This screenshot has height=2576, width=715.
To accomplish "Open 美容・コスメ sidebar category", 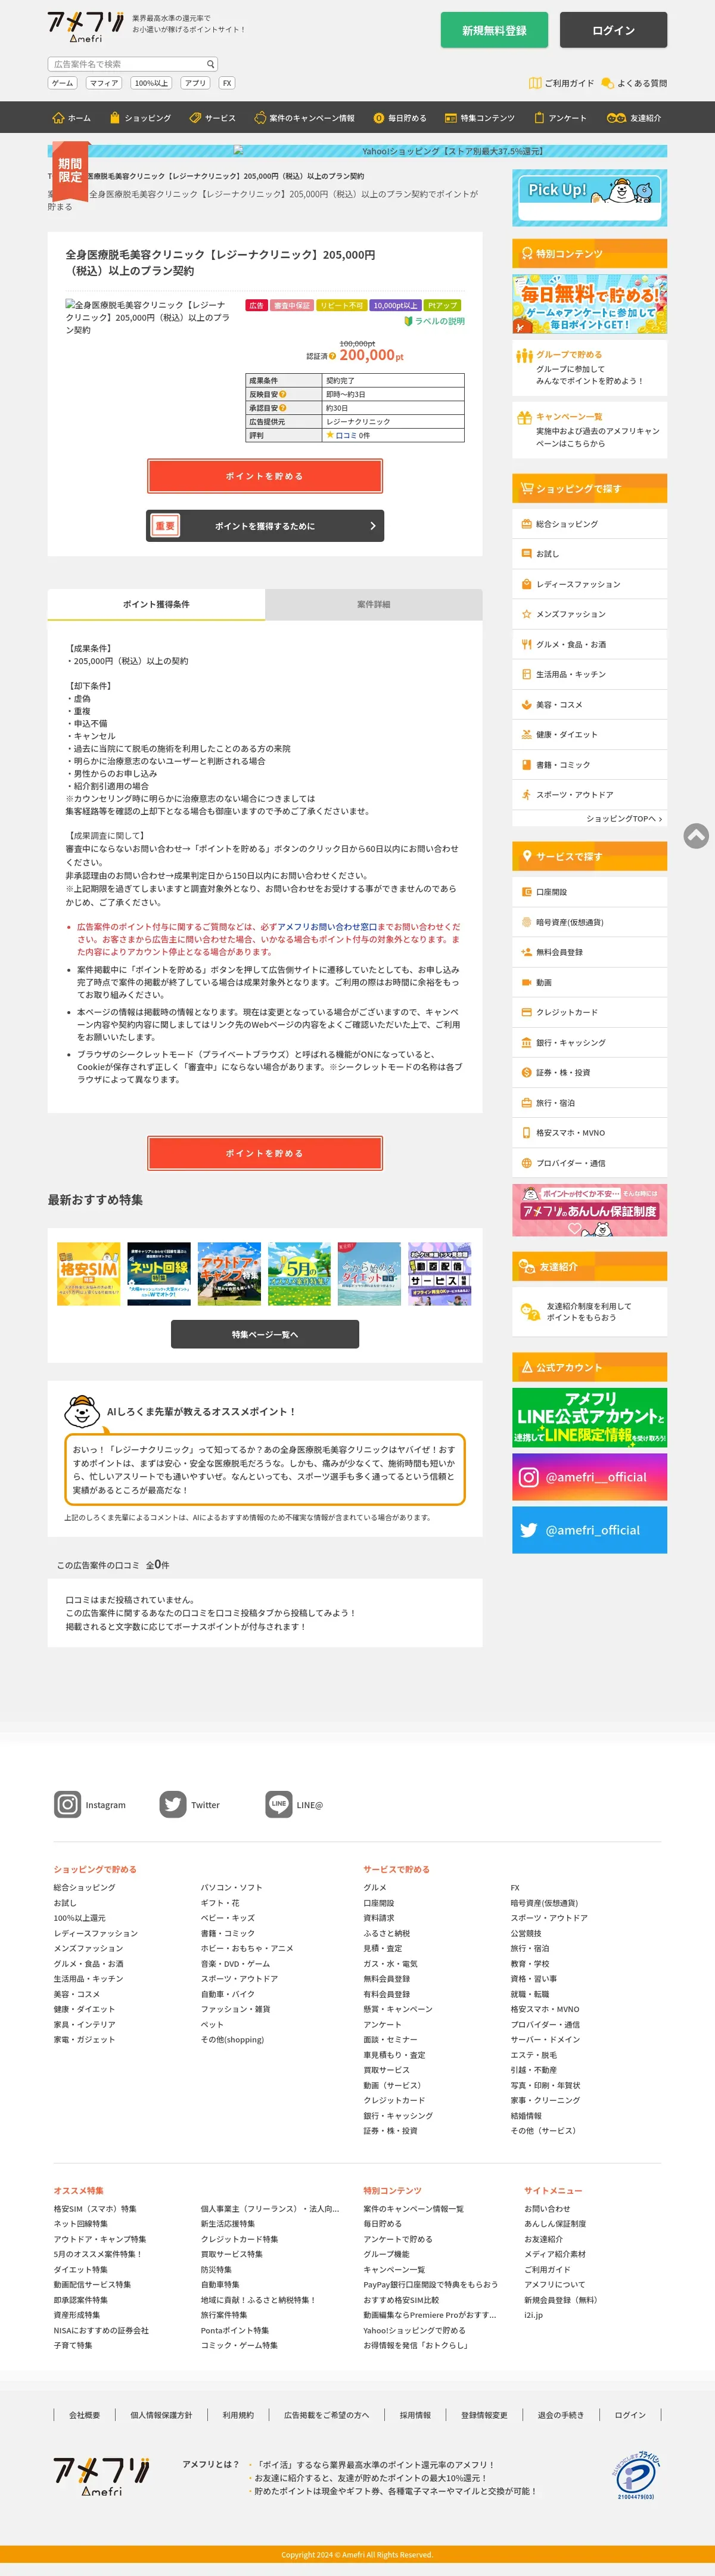I will (590, 704).
